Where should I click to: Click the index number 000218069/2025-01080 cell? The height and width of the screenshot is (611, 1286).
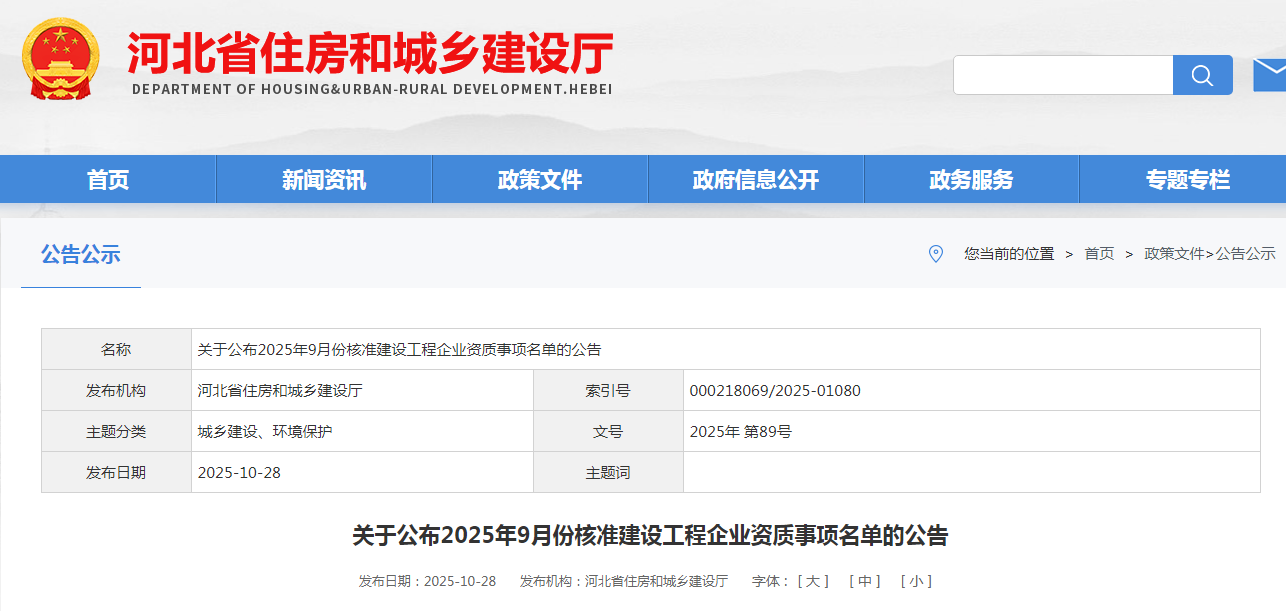point(775,390)
